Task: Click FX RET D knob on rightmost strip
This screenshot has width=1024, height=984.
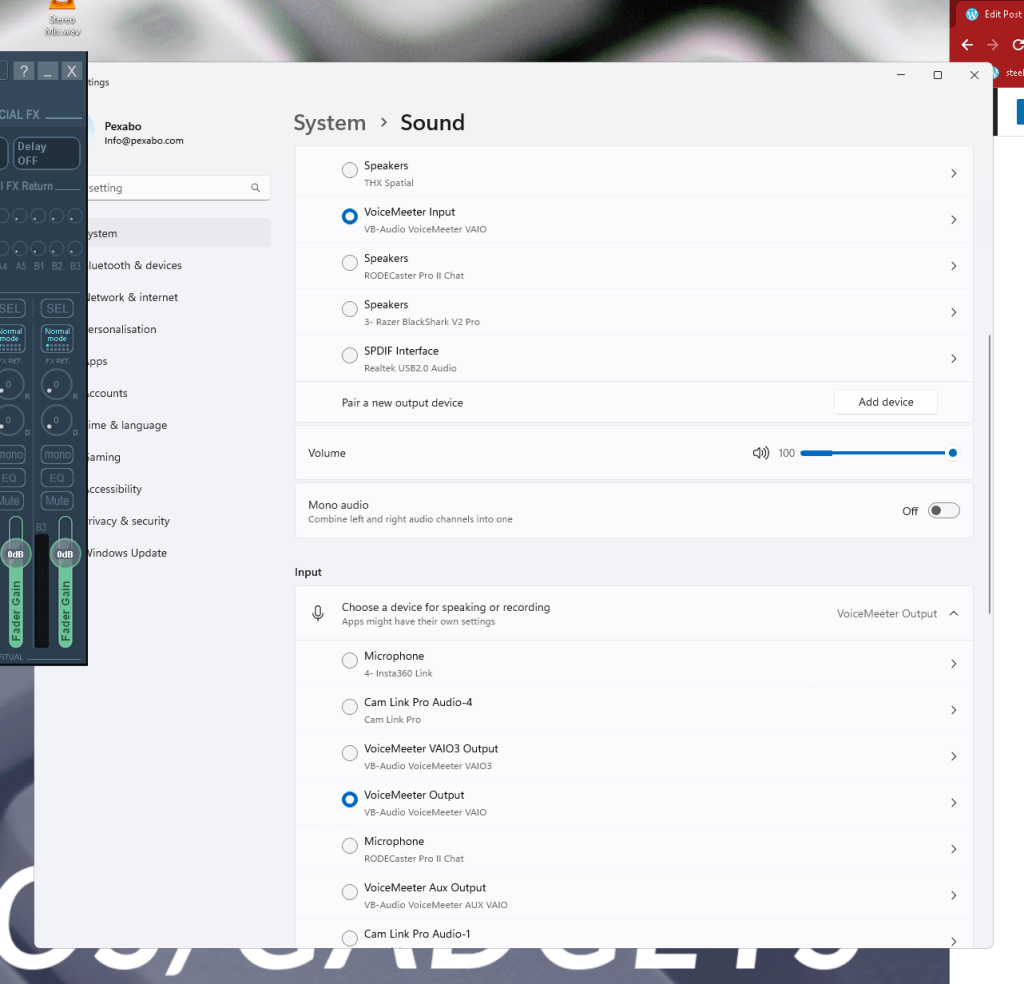Action: tap(56, 421)
